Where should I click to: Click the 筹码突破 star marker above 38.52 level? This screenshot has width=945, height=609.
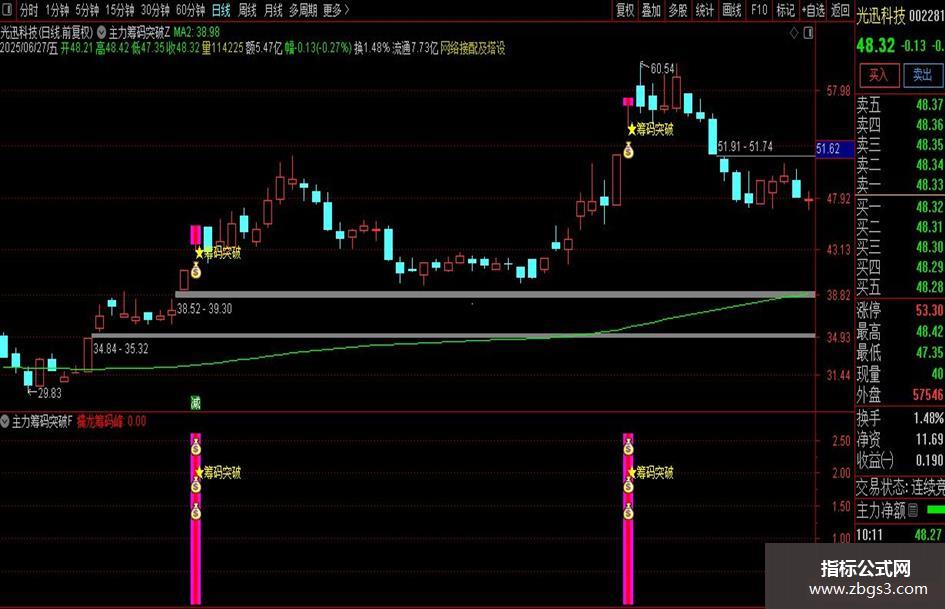click(218, 253)
